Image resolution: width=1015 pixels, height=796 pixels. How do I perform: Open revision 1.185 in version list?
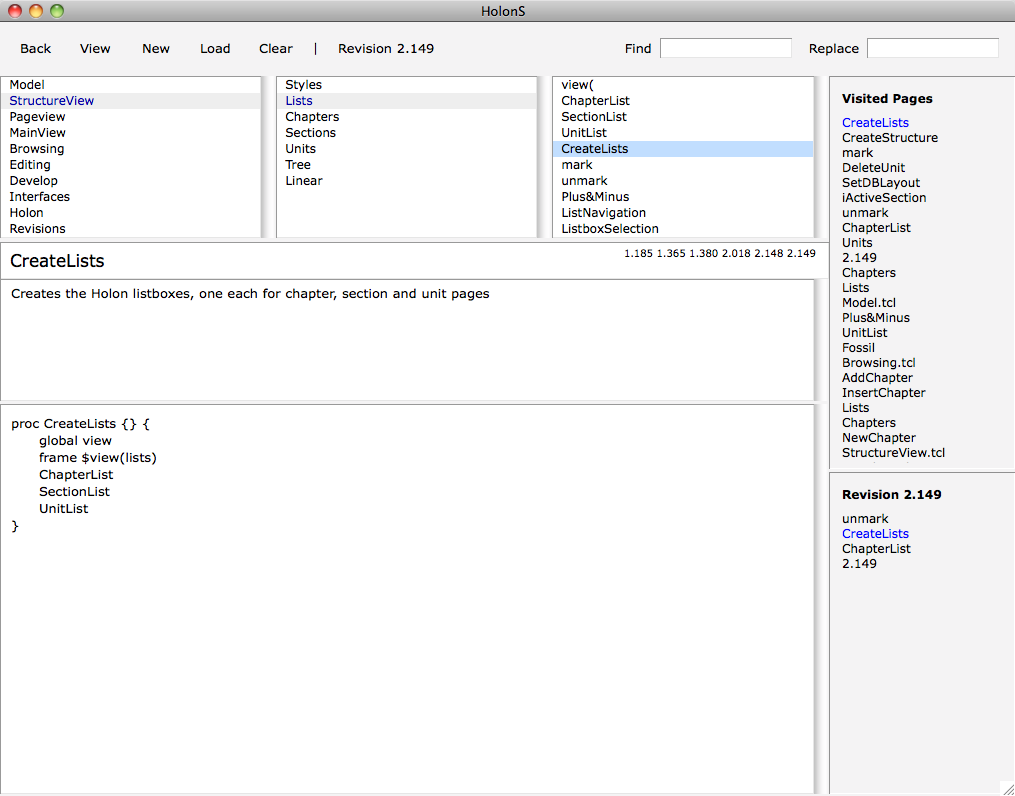click(638, 254)
